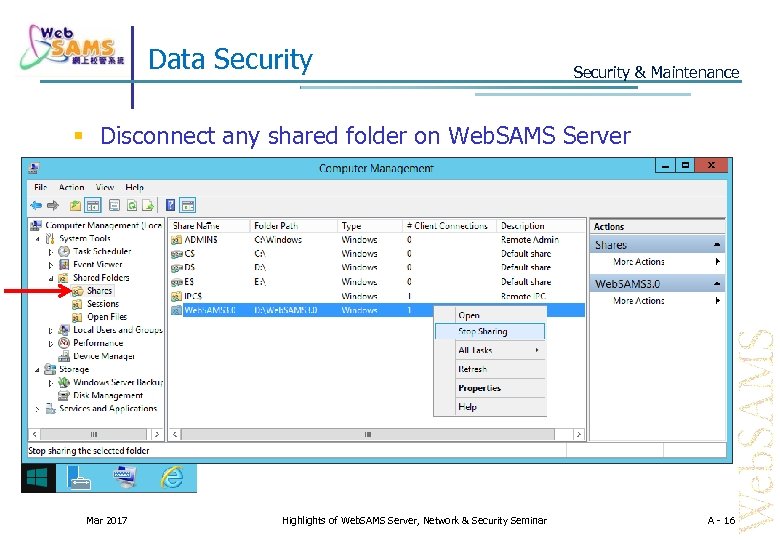
Task: Sort by the Share Name column header
Action: pos(209,226)
